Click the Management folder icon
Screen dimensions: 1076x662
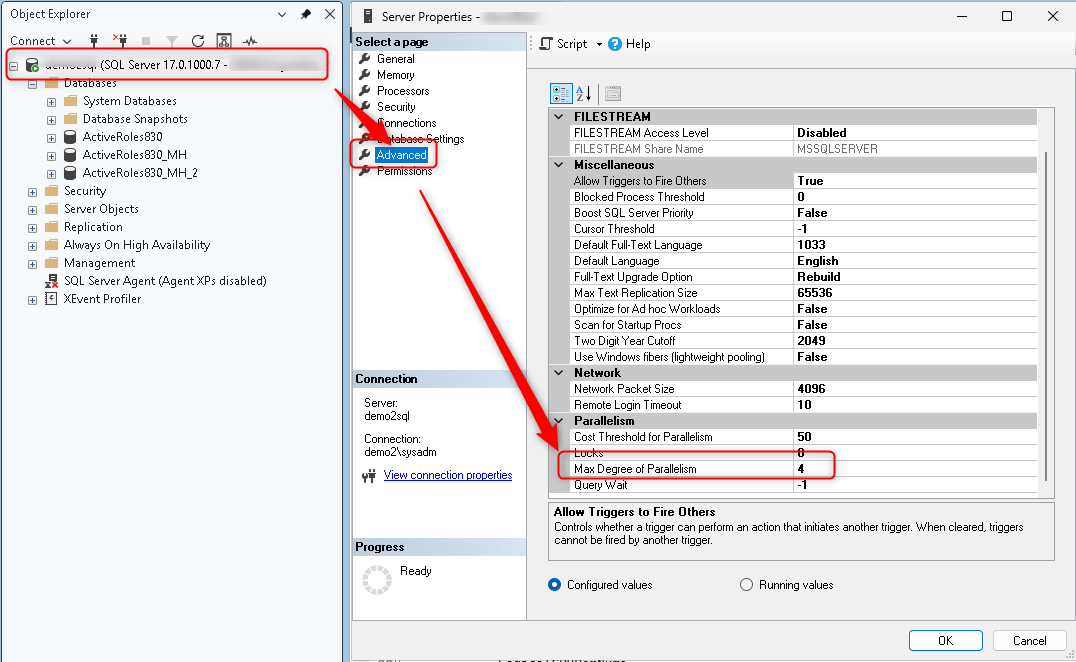pos(51,263)
